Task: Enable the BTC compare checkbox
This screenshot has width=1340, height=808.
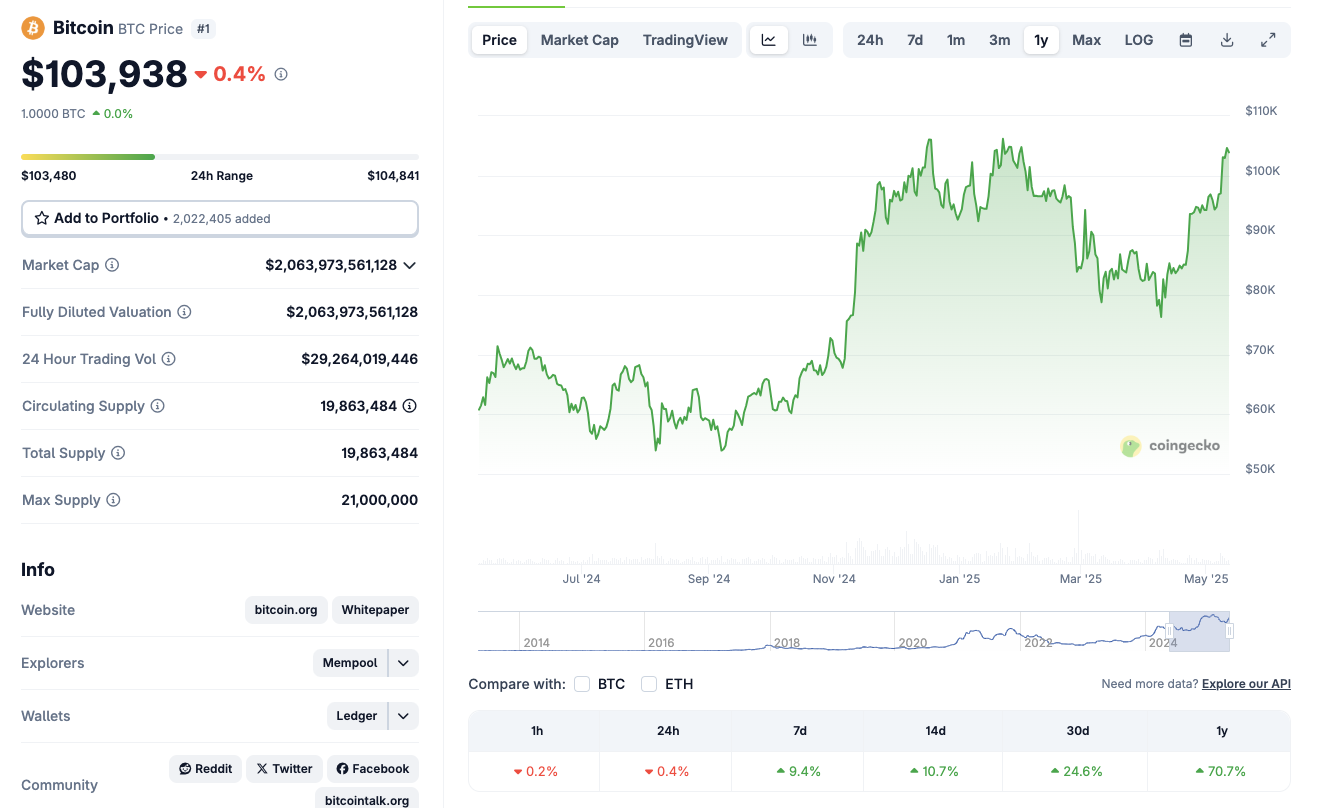Action: [582, 684]
